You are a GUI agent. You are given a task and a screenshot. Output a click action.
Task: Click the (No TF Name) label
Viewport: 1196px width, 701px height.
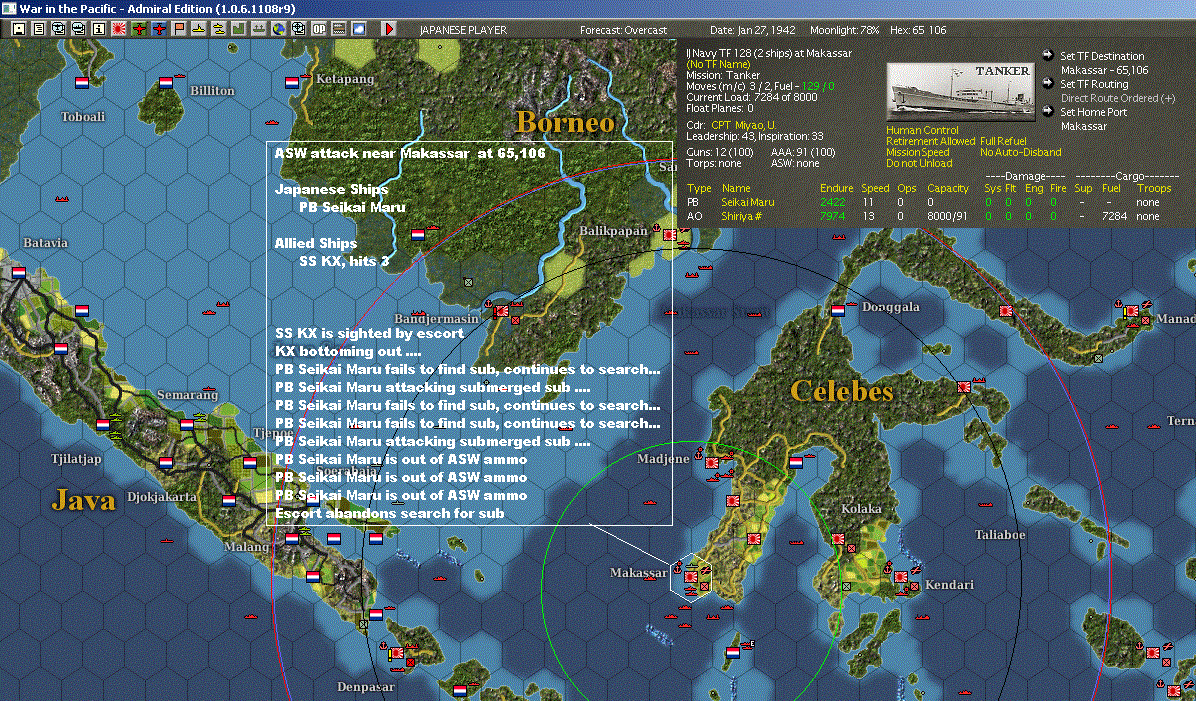click(718, 64)
